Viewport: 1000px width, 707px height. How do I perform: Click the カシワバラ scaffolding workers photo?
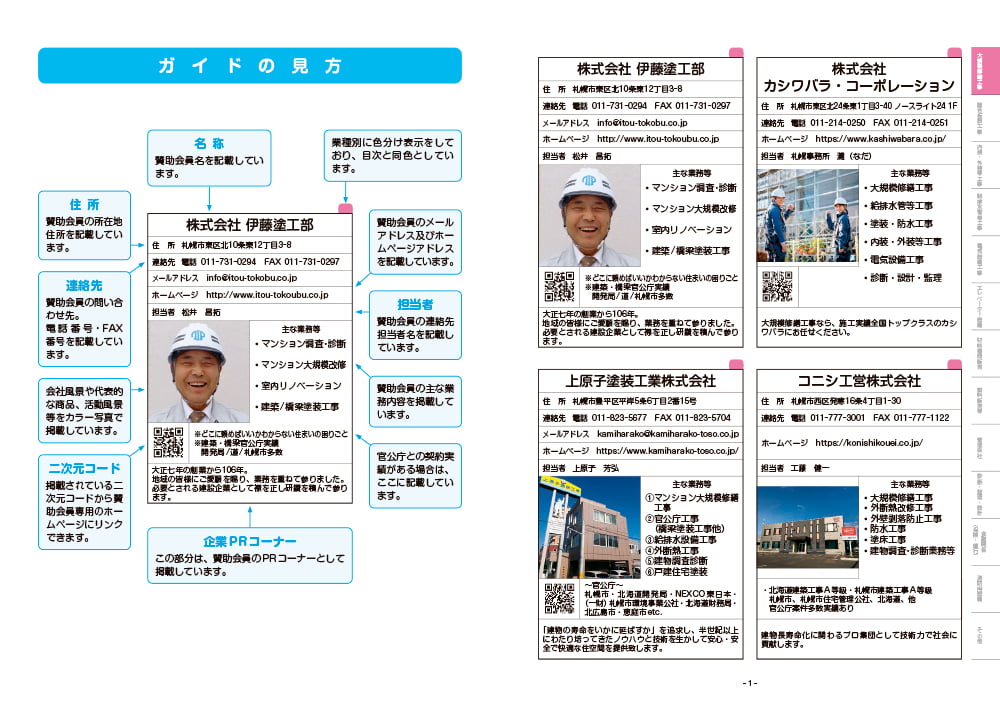pos(807,215)
